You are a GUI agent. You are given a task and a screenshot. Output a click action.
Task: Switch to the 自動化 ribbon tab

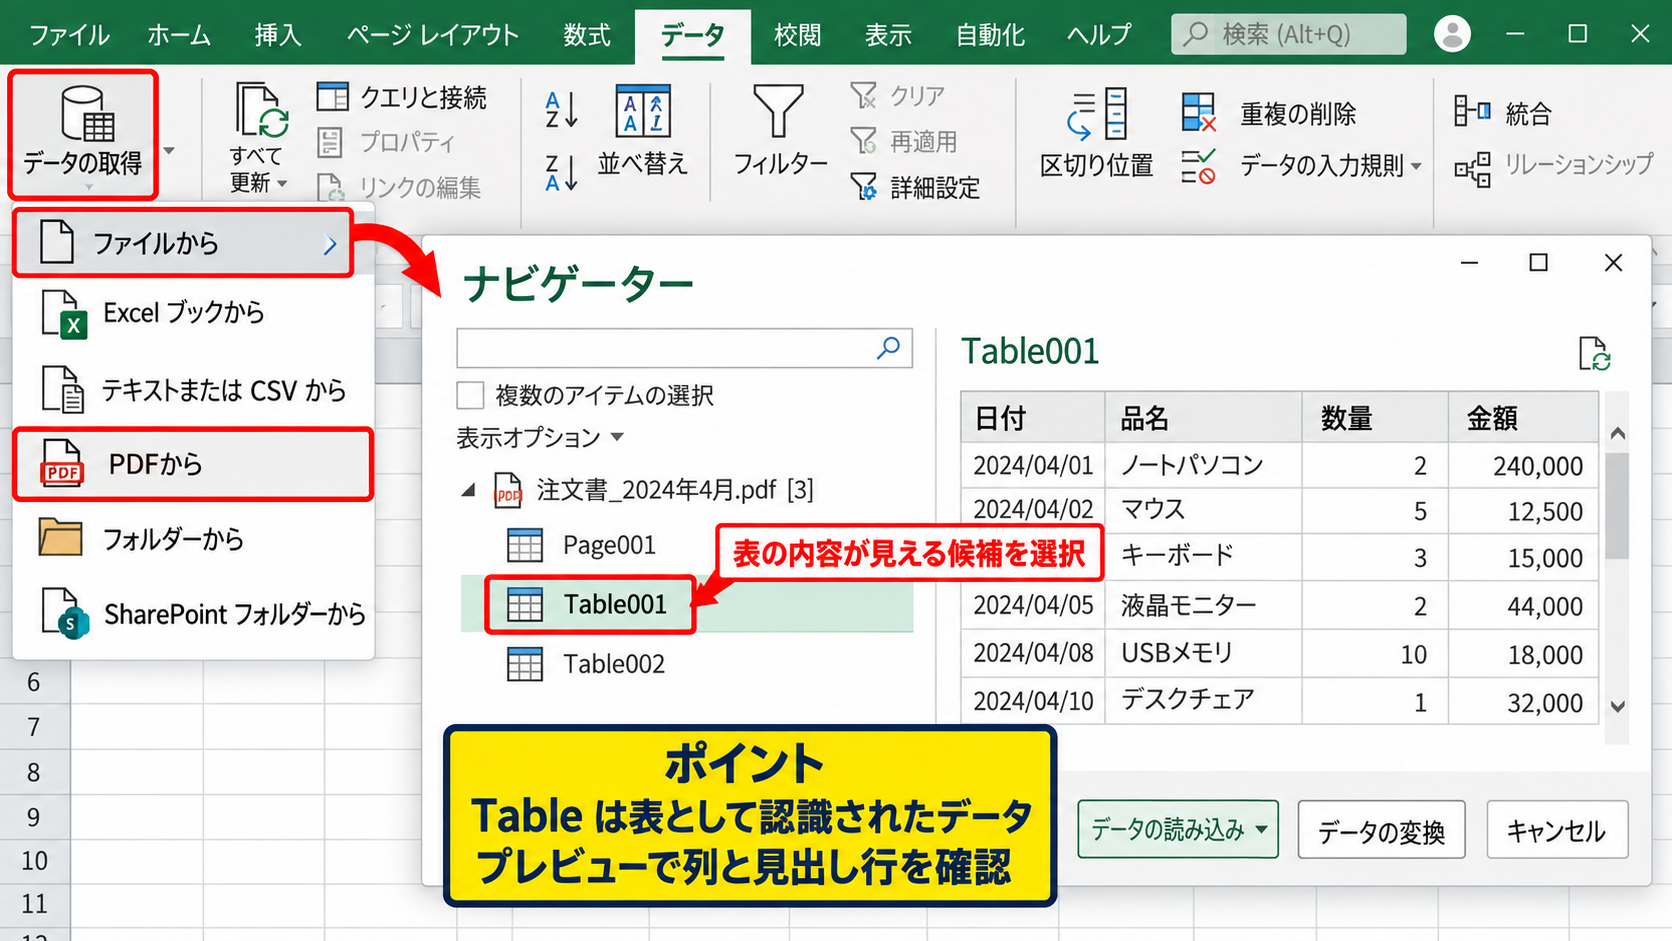click(990, 35)
